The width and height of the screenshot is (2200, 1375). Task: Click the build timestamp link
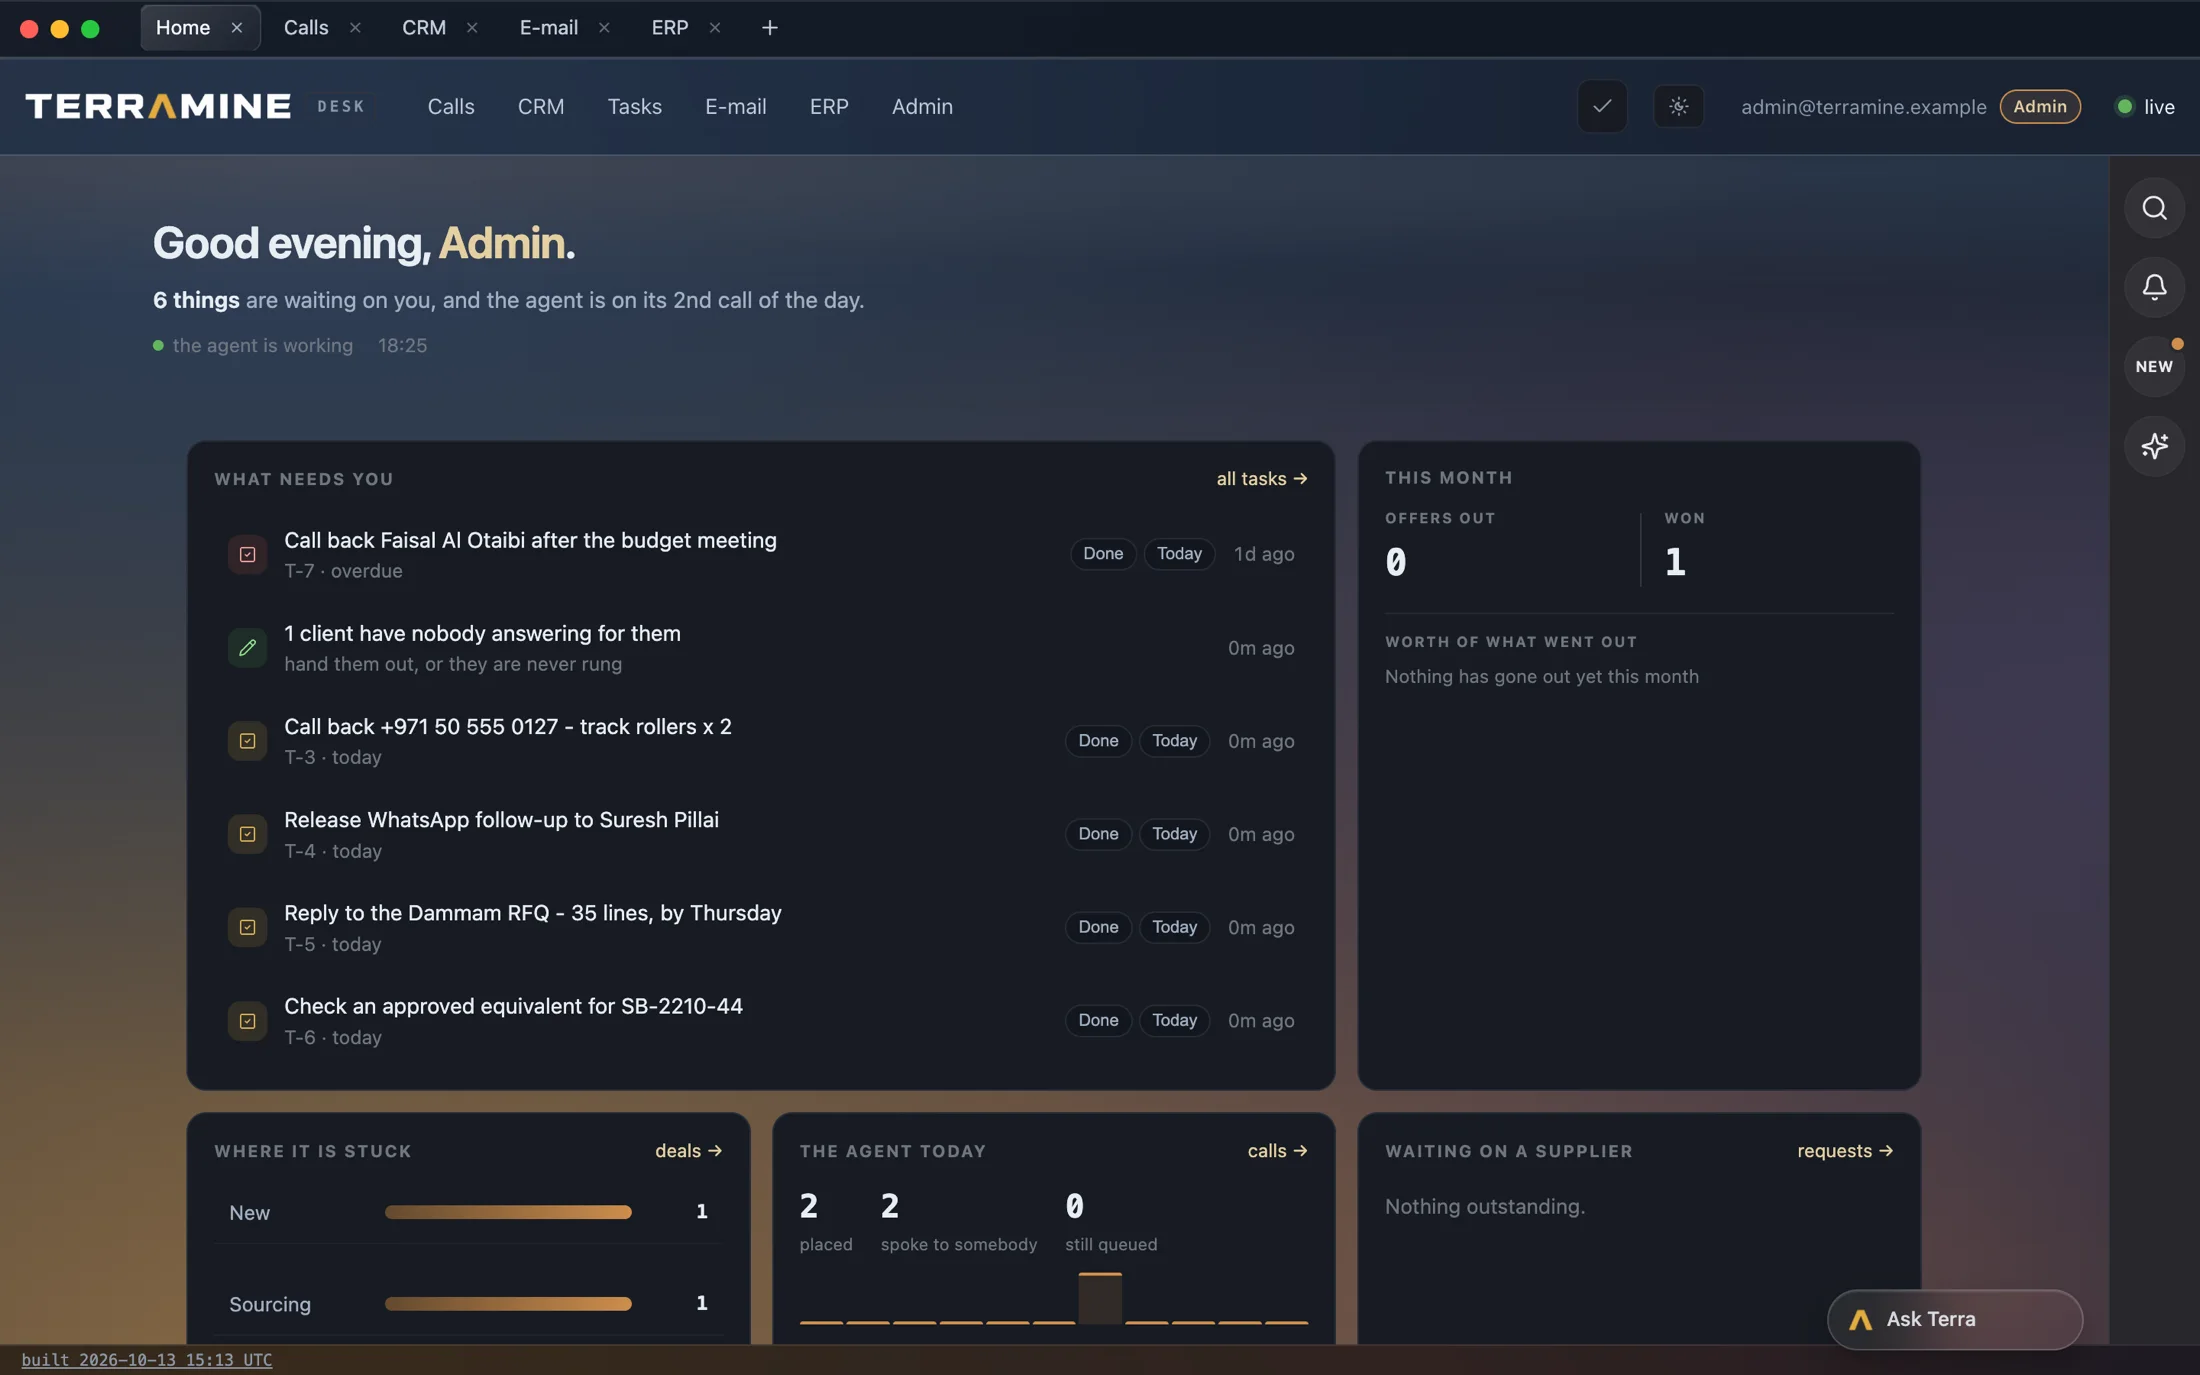tap(147, 1360)
